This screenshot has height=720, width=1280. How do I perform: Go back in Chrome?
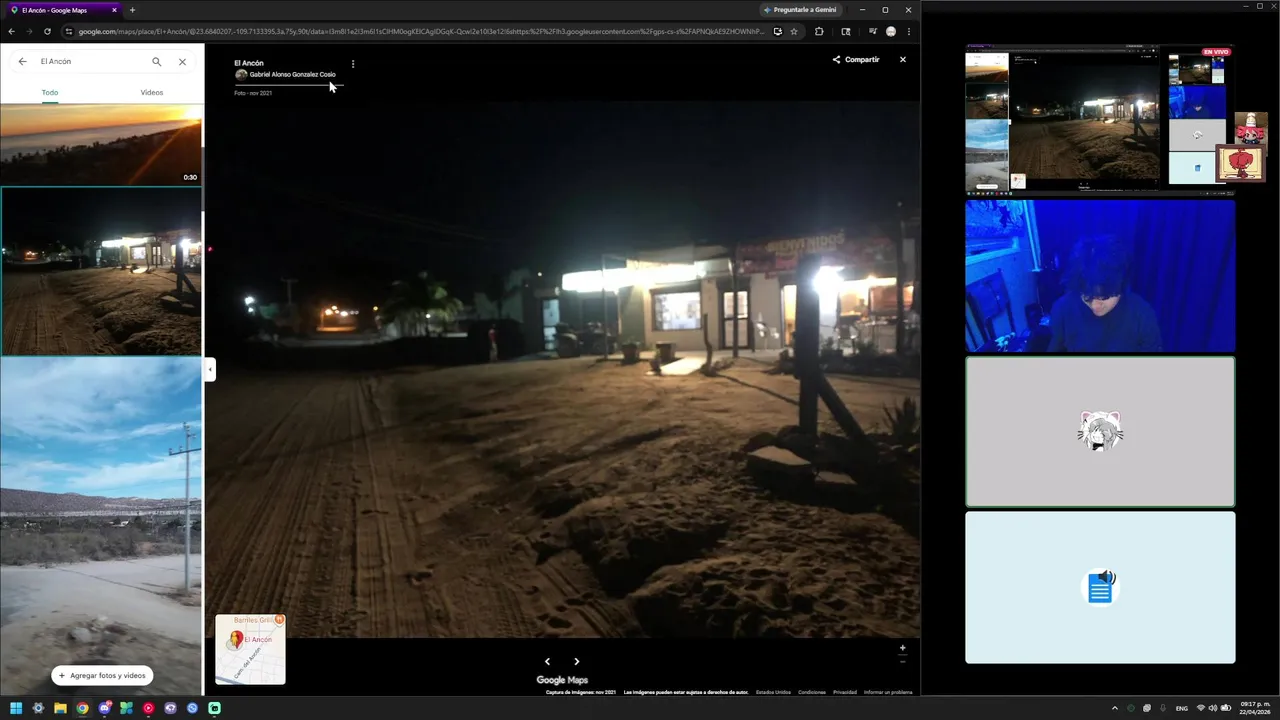(12, 31)
